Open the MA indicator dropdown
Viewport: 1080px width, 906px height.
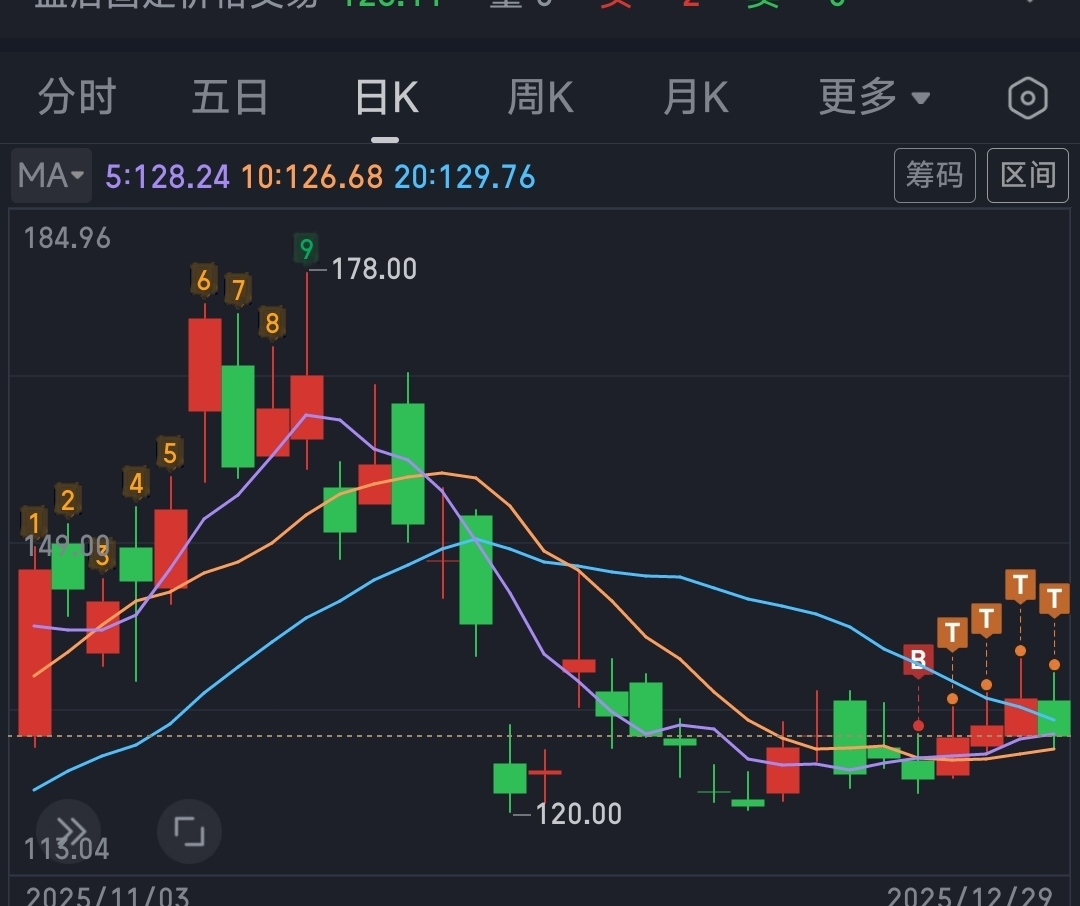(x=52, y=177)
